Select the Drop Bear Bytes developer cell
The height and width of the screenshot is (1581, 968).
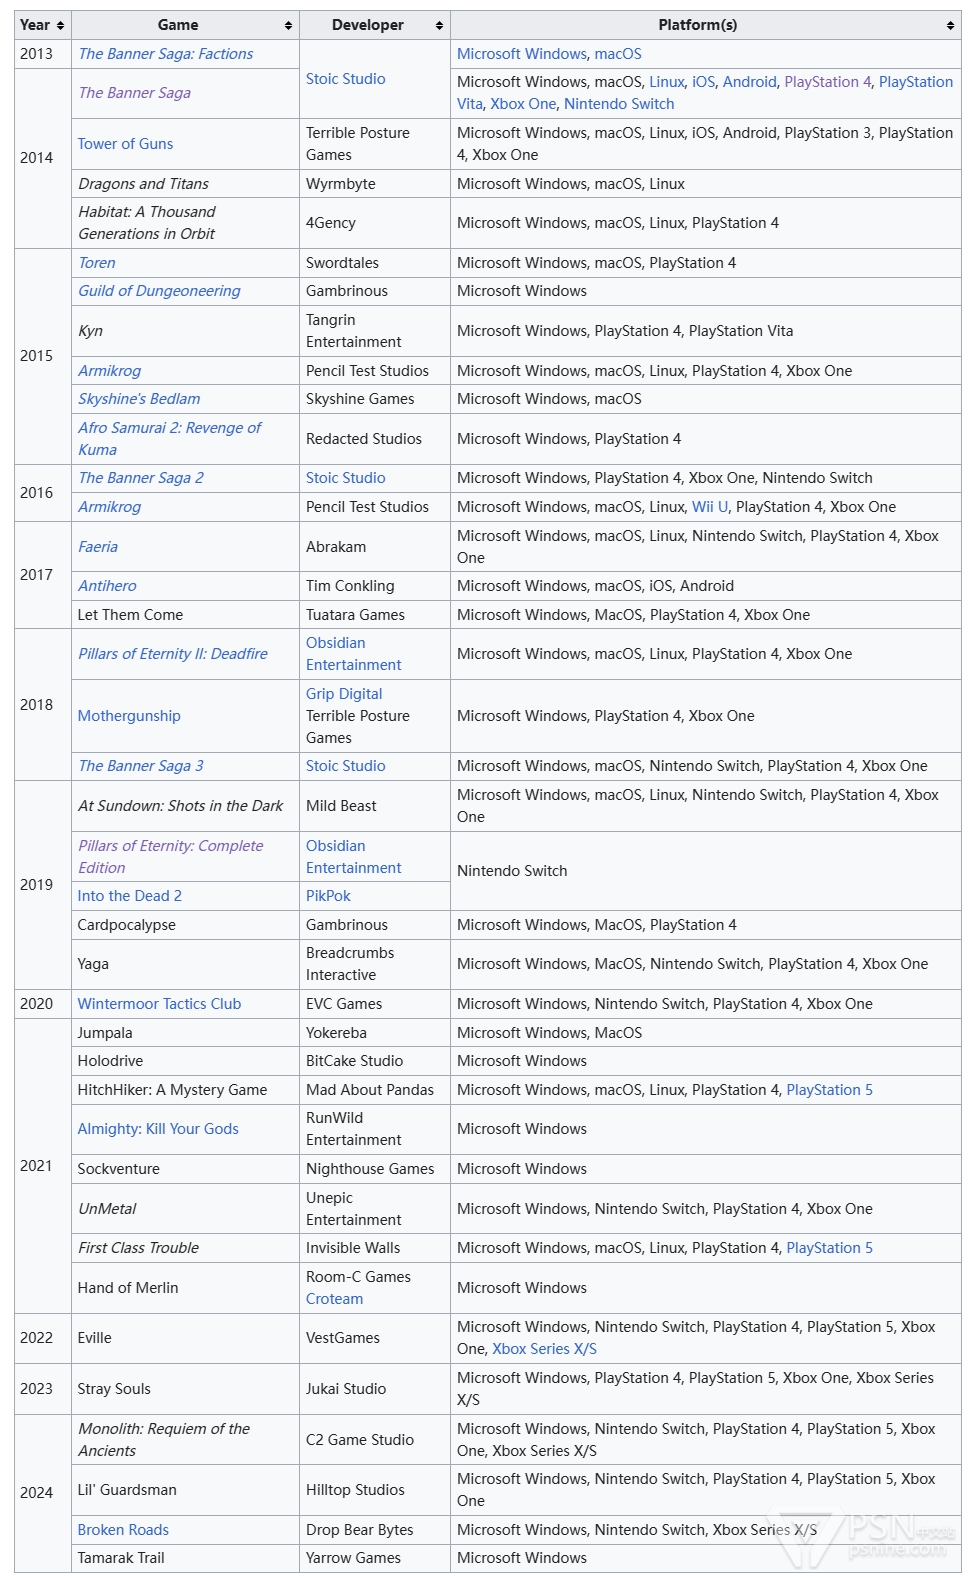(375, 1530)
